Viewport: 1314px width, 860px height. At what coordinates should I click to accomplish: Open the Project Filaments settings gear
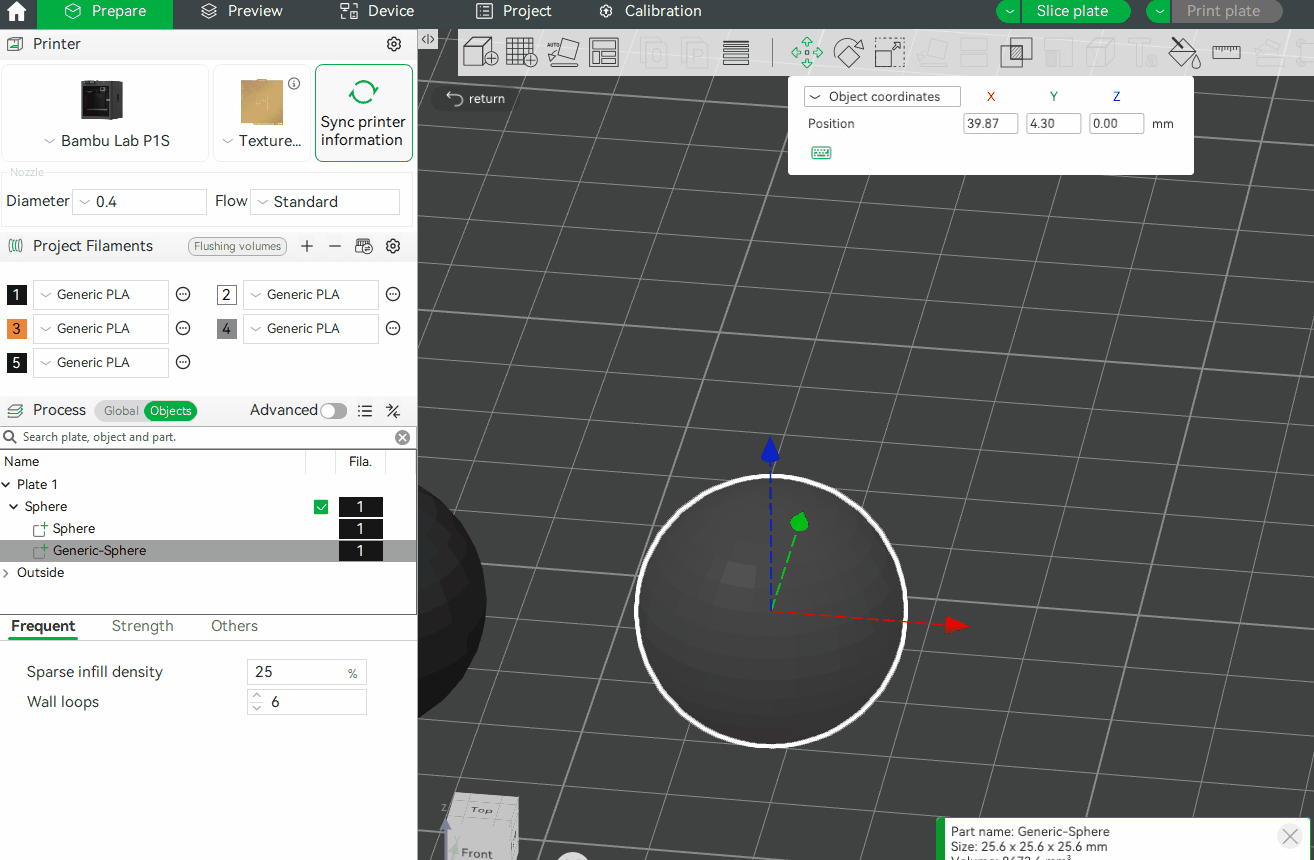pos(394,246)
